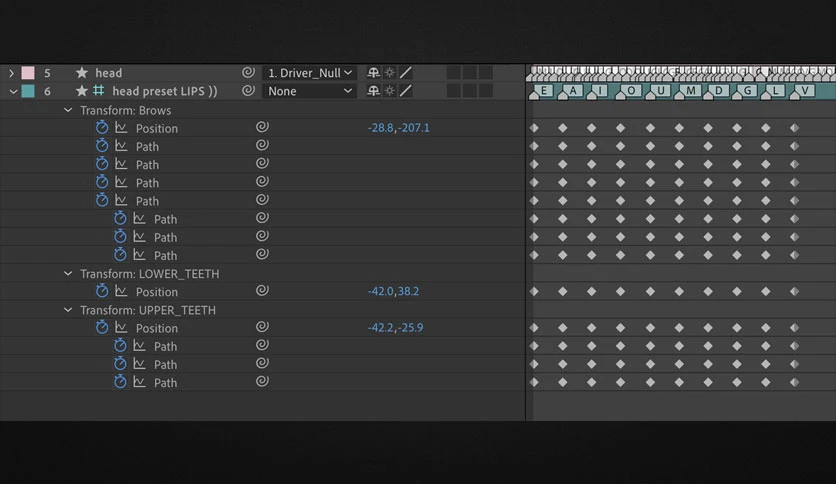Click the graph icon for UPPER_TEETH Position
This screenshot has height=484, width=836.
[121, 327]
